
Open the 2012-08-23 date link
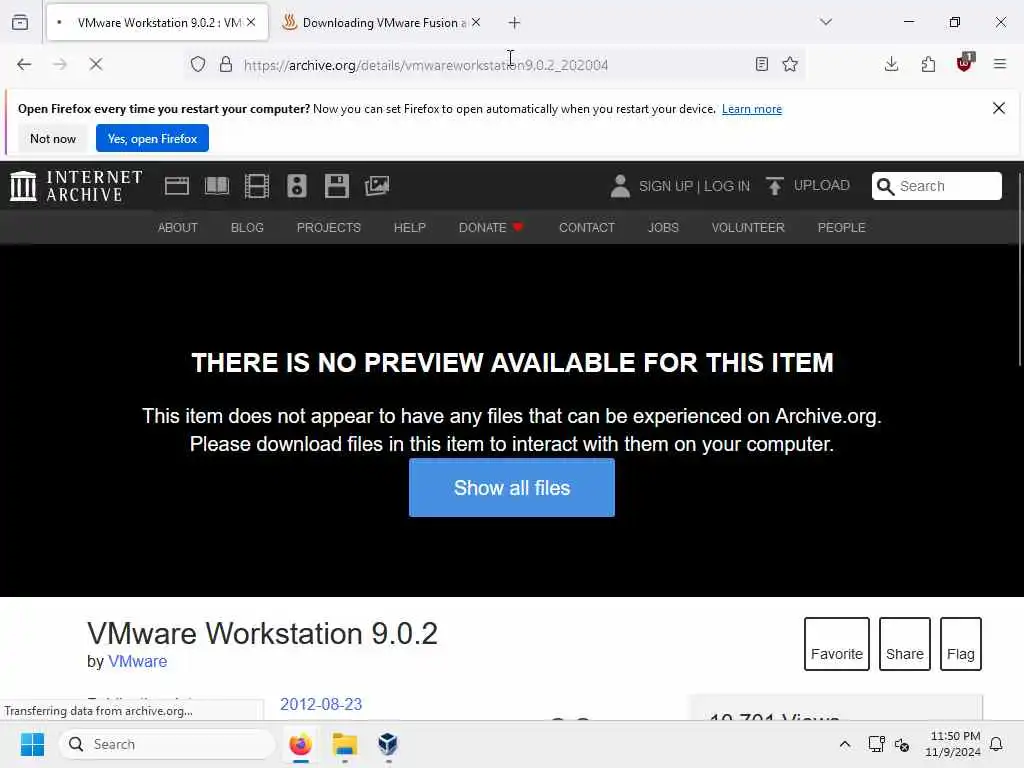click(x=321, y=704)
